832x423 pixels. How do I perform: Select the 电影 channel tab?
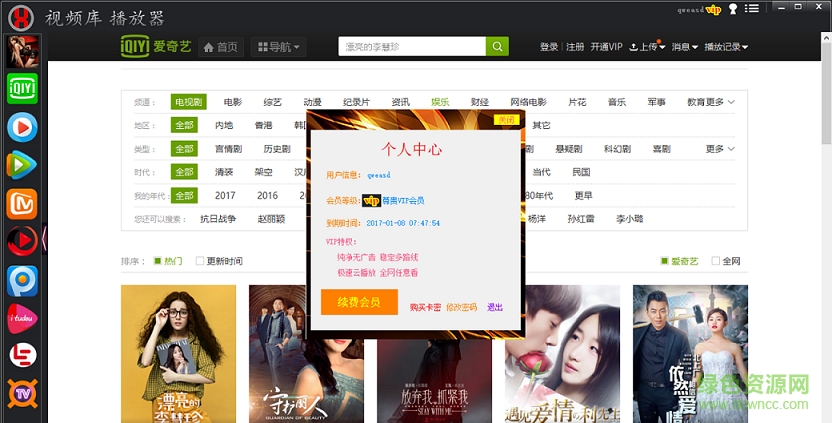coord(232,102)
